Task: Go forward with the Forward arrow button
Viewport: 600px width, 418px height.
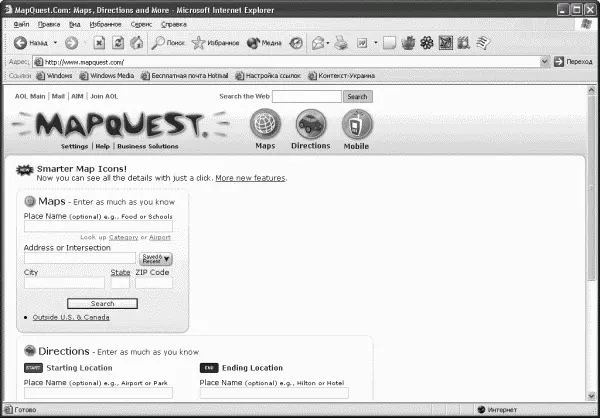Action: tap(71, 43)
